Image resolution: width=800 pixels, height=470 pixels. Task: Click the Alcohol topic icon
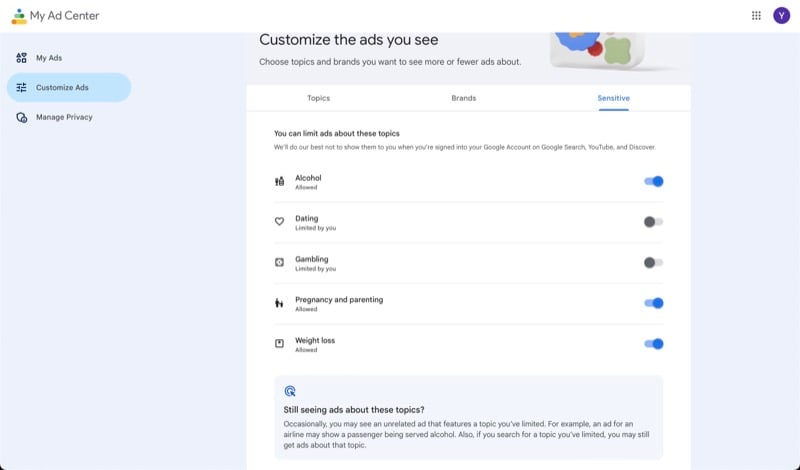pos(280,182)
